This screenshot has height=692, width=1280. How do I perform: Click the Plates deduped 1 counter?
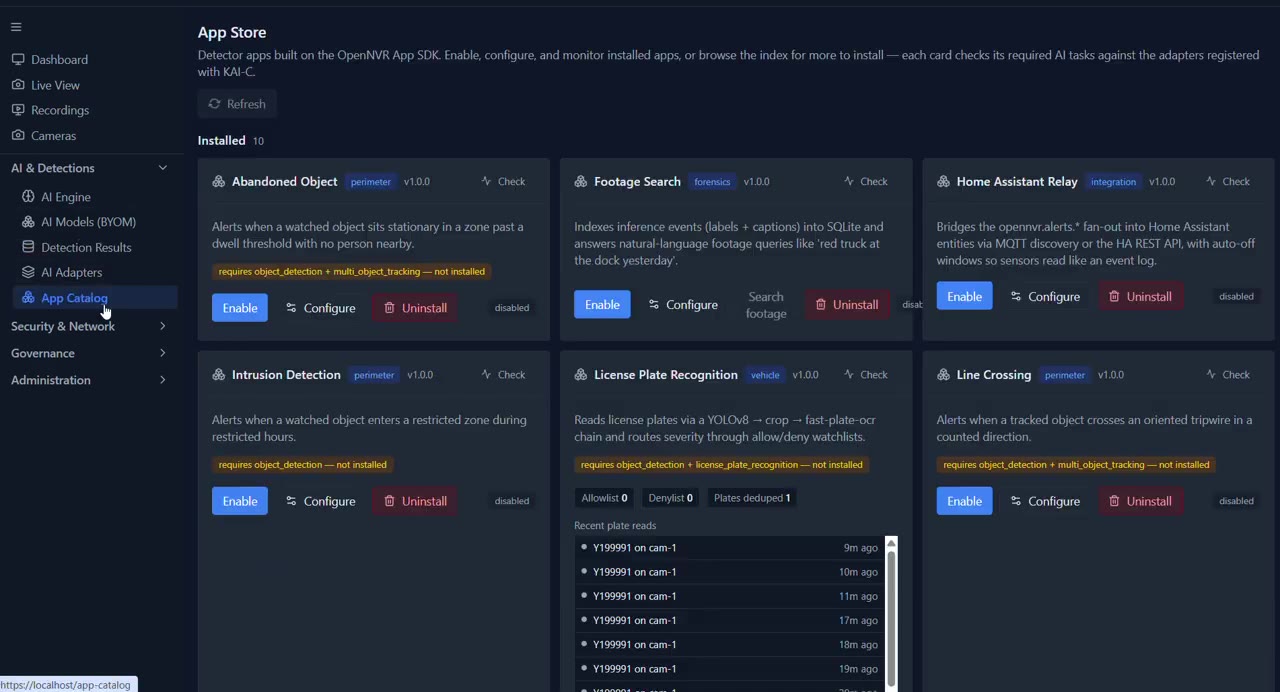(x=752, y=498)
